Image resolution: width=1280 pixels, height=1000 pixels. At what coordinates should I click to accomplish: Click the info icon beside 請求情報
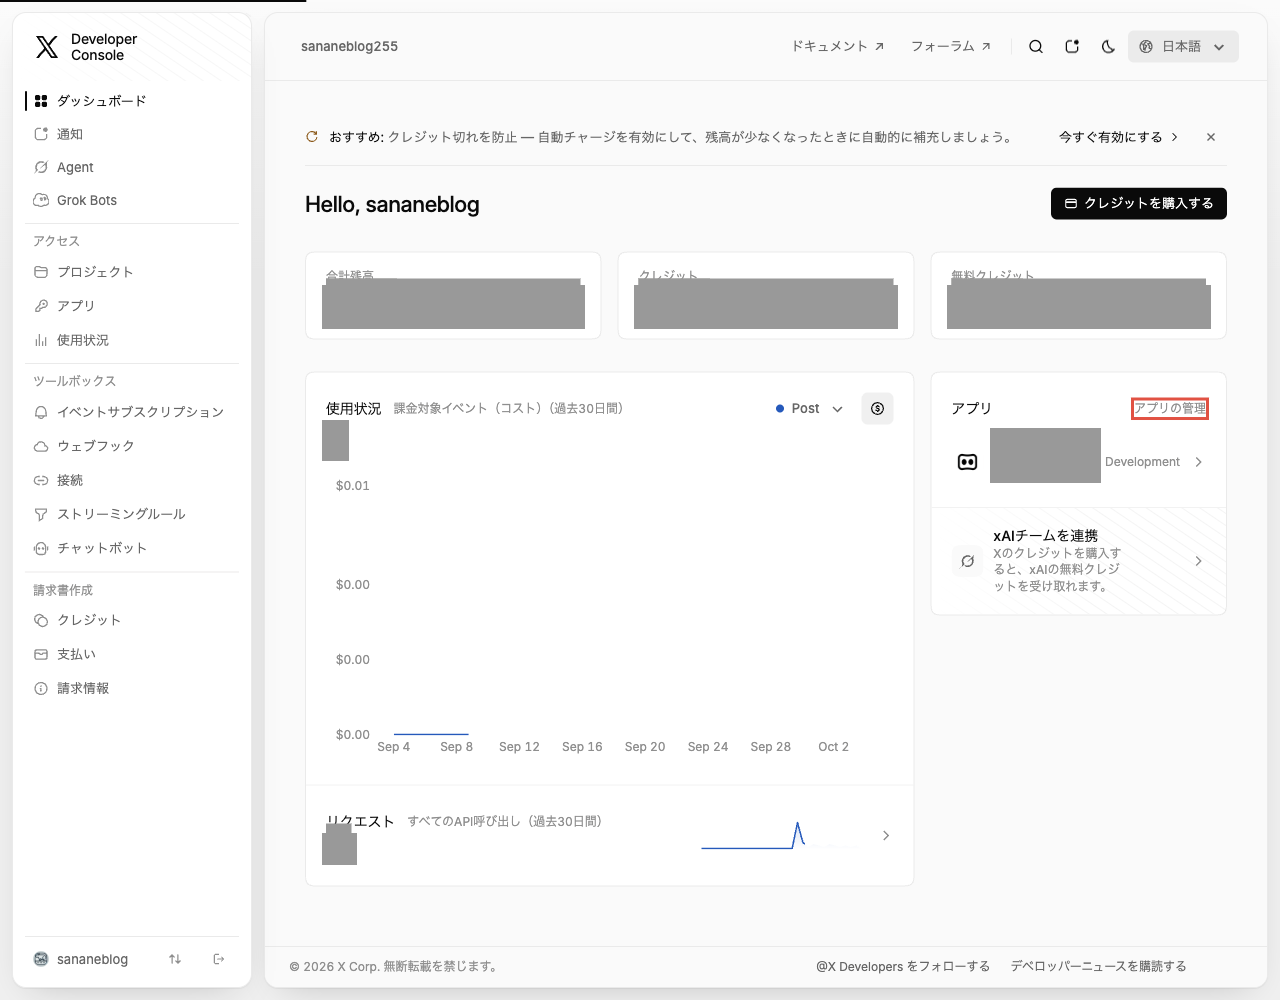pyautogui.click(x=41, y=688)
